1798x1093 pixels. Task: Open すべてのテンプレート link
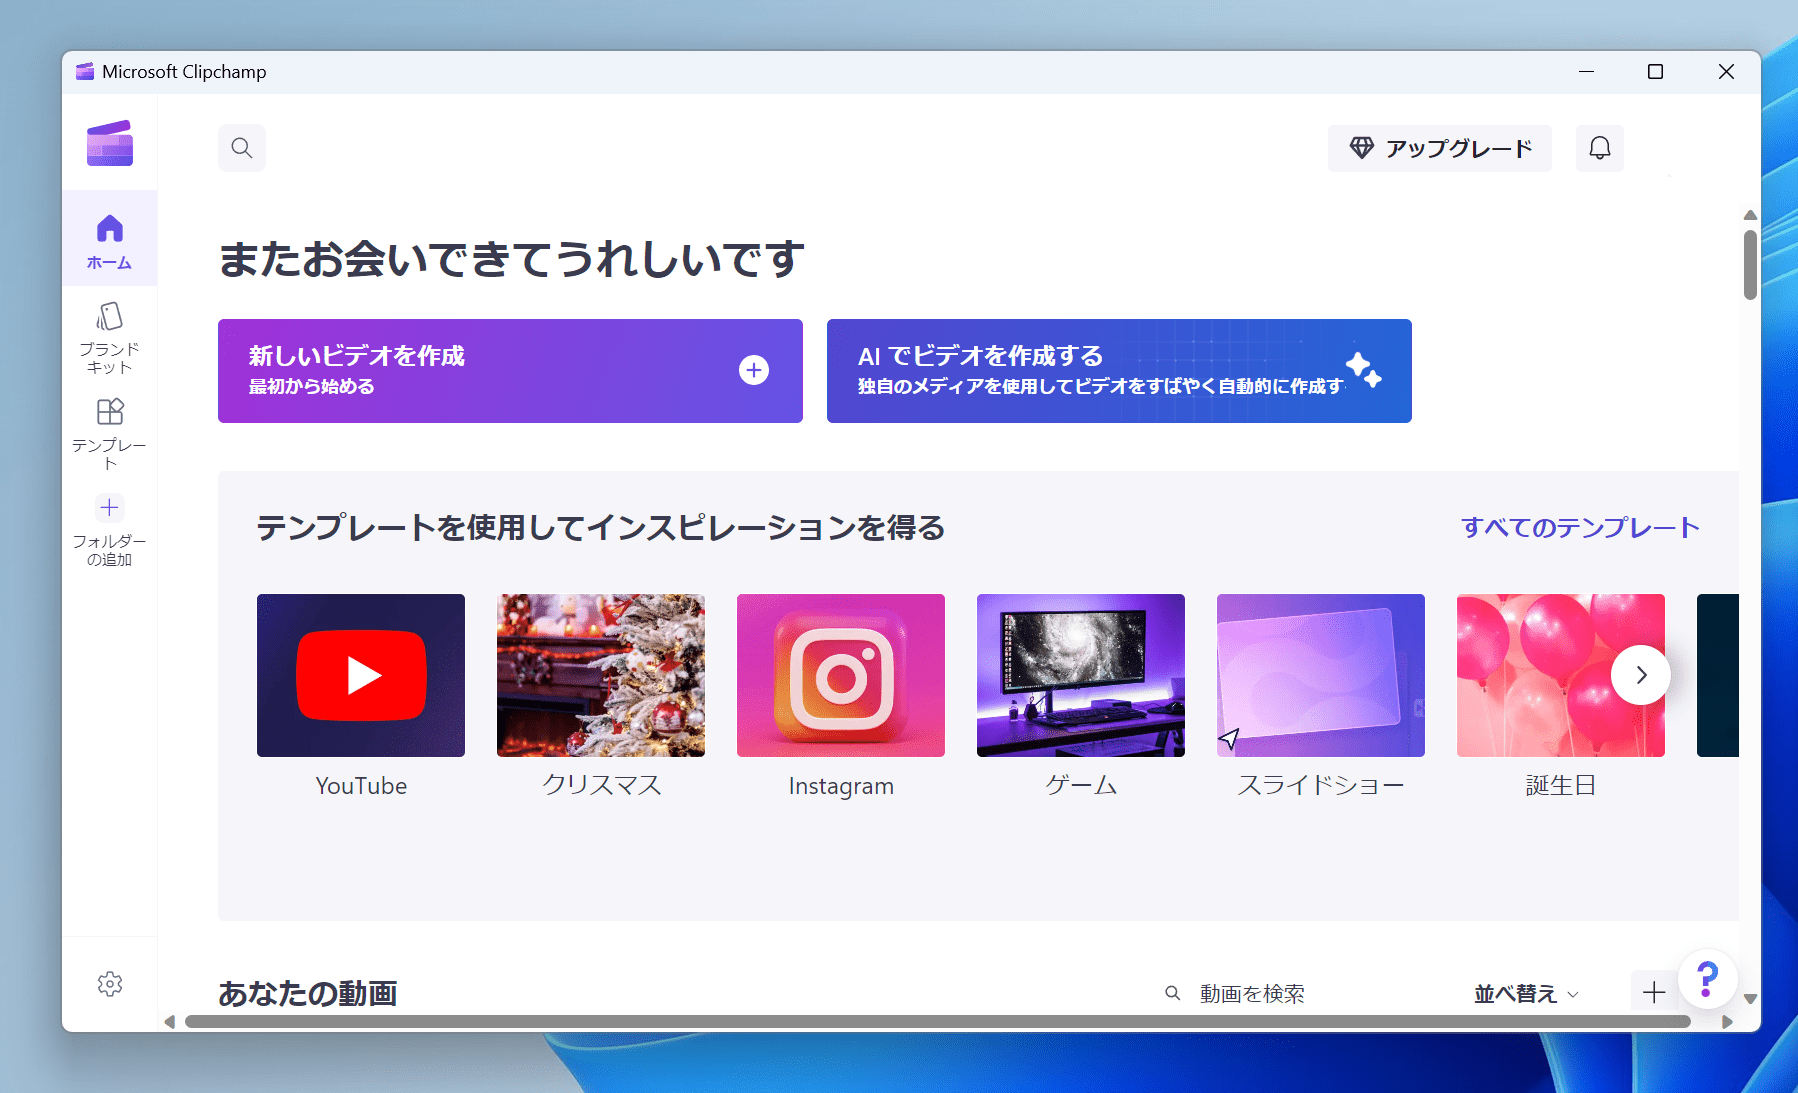click(1580, 527)
